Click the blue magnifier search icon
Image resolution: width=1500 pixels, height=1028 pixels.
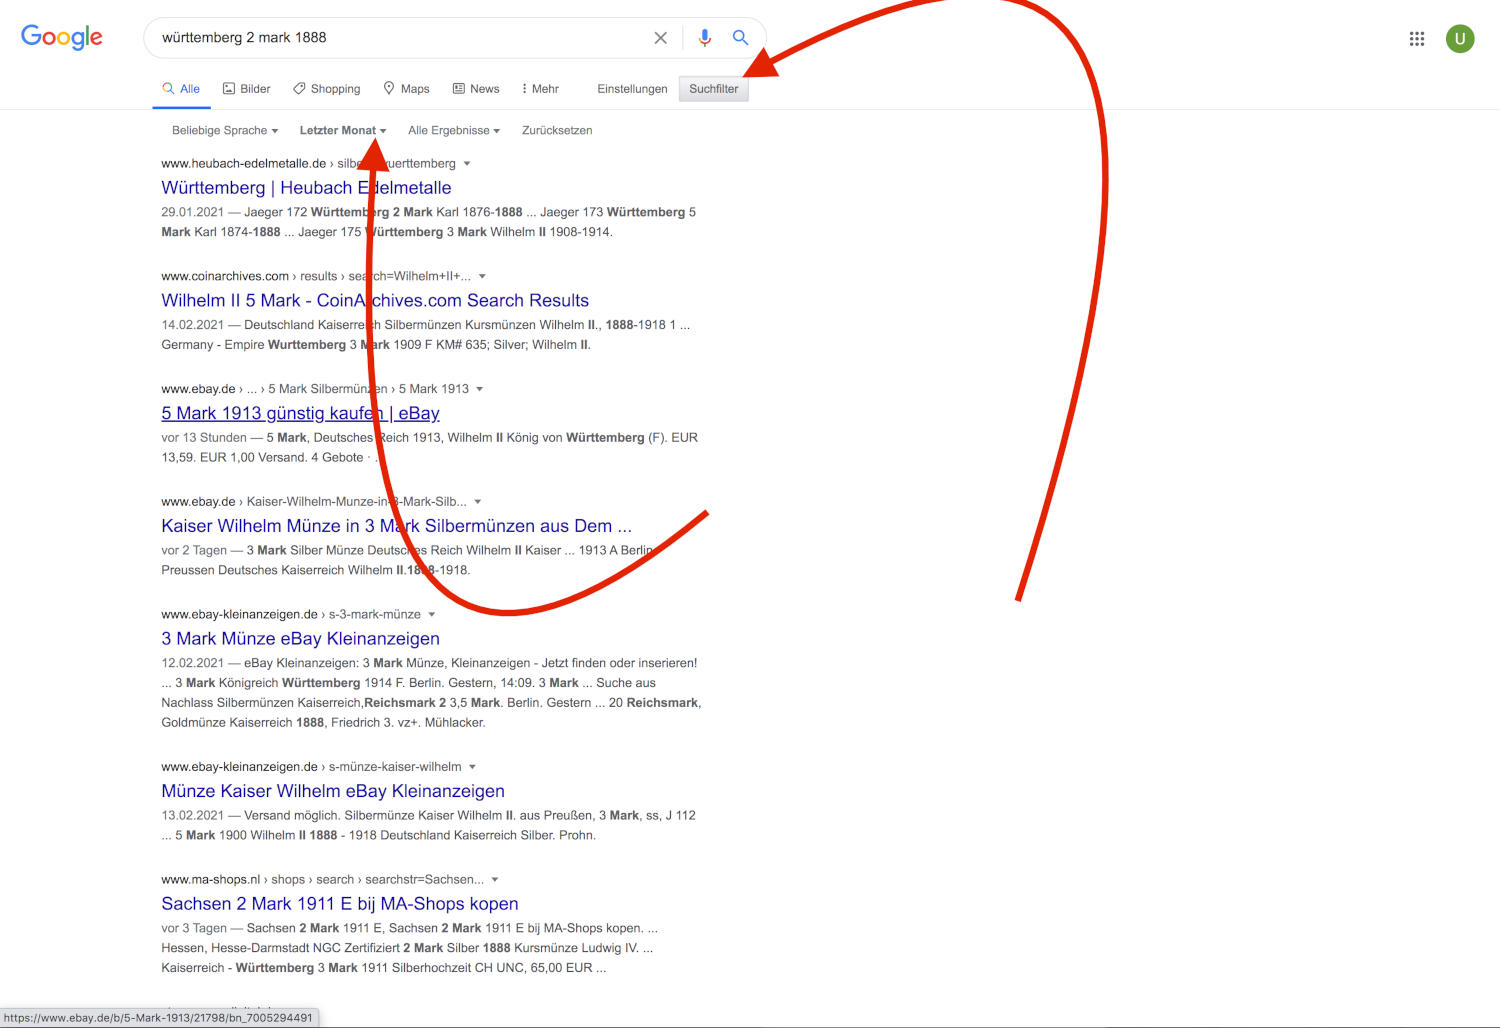coord(740,38)
